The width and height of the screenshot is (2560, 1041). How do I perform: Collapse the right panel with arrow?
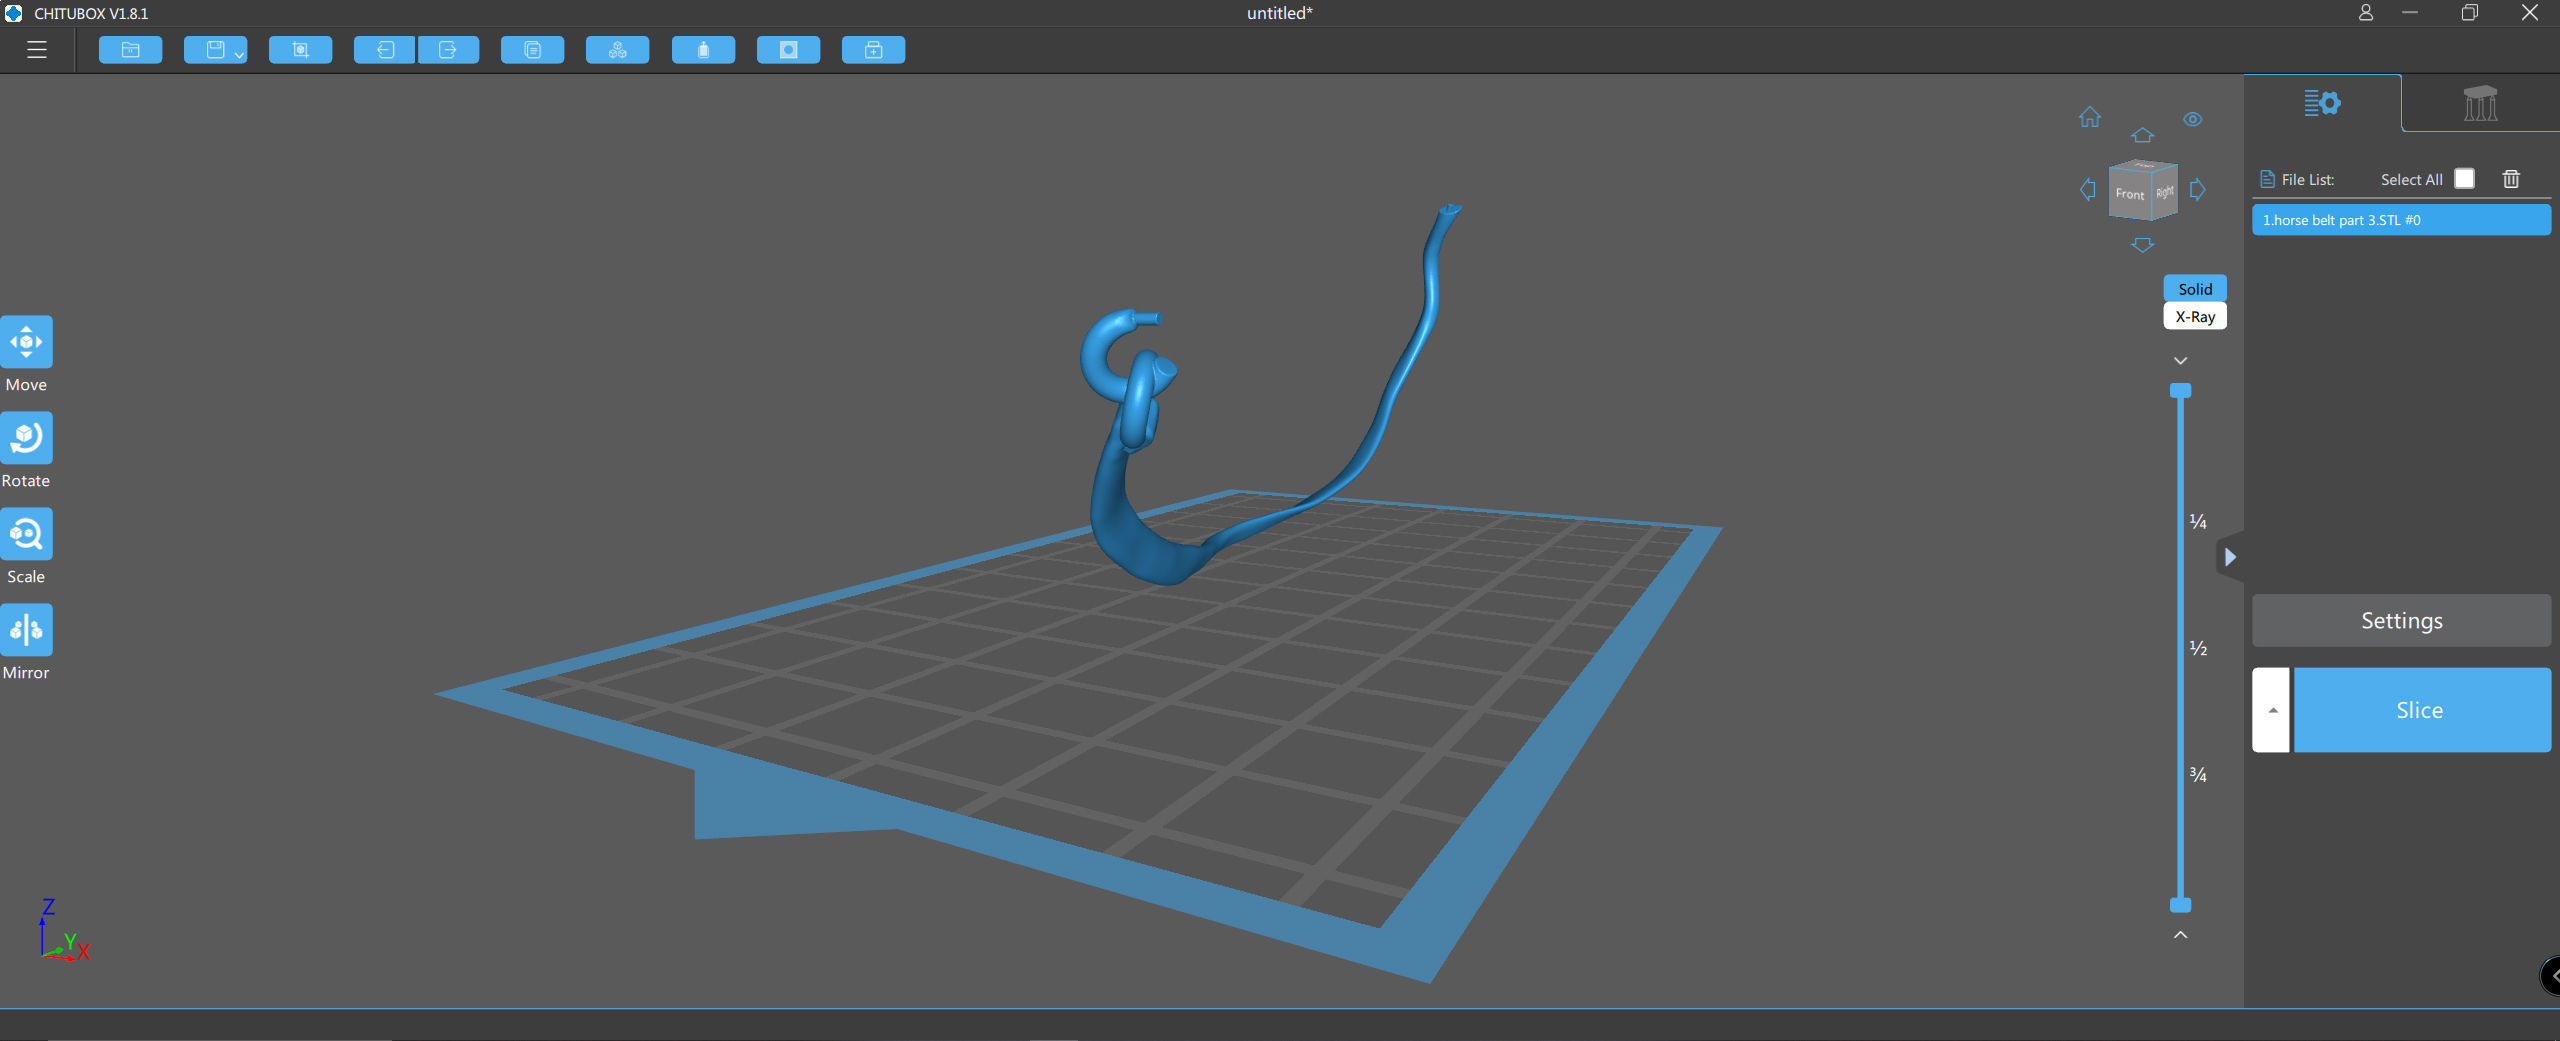pos(2230,557)
